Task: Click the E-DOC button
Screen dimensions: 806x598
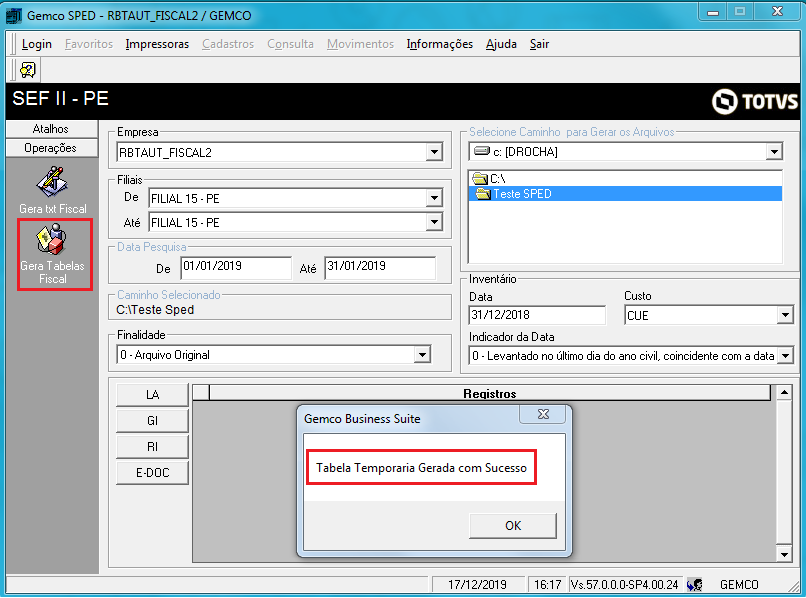Action: pos(152,473)
